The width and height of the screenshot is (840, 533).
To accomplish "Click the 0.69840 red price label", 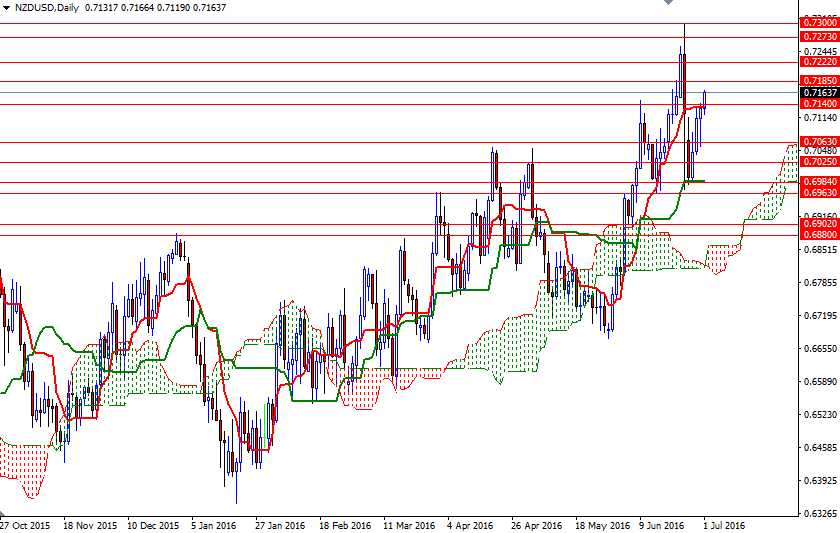I will [819, 182].
